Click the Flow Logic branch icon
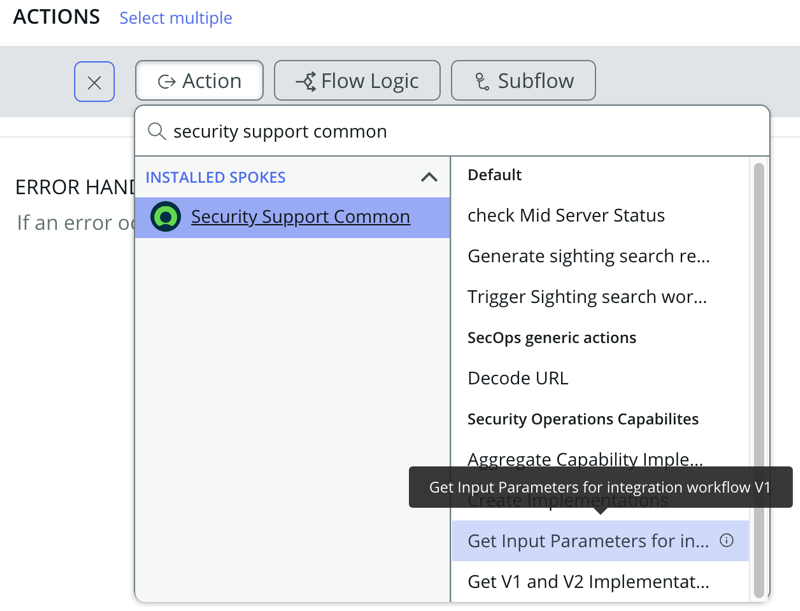The width and height of the screenshot is (800, 611). coord(306,82)
